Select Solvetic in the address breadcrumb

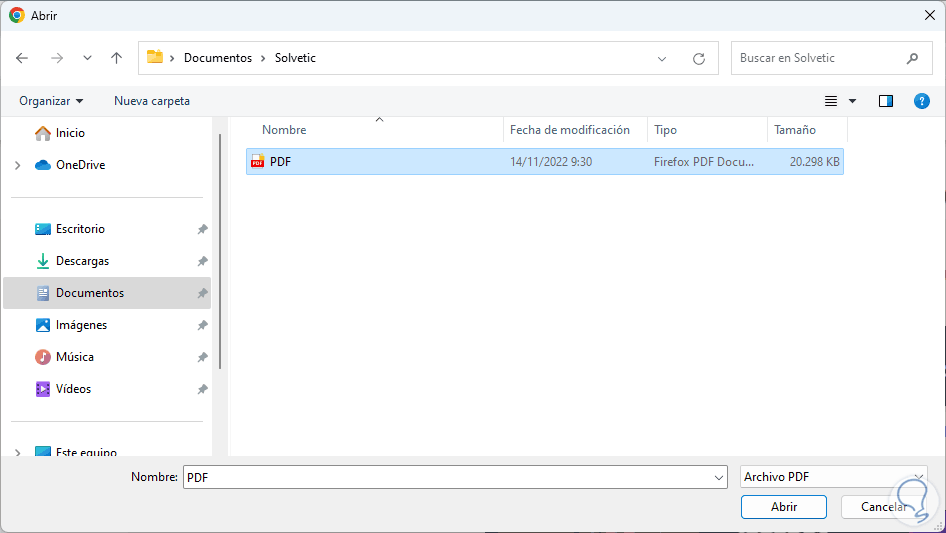coord(295,58)
